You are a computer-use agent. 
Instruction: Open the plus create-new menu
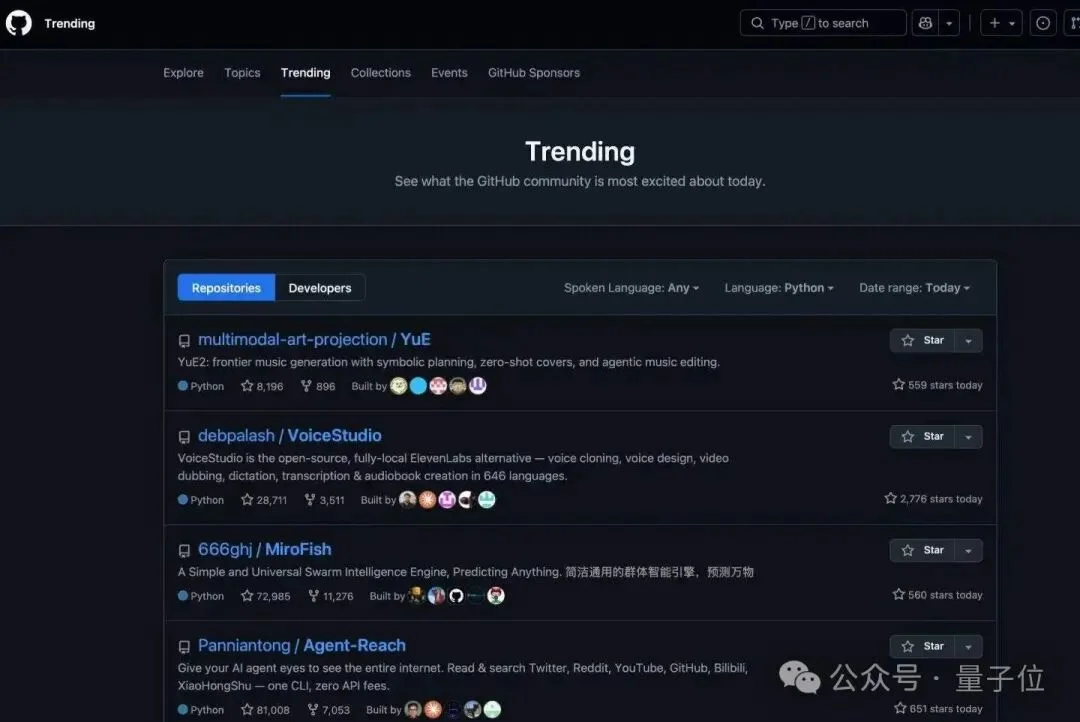pyautogui.click(x=1001, y=23)
